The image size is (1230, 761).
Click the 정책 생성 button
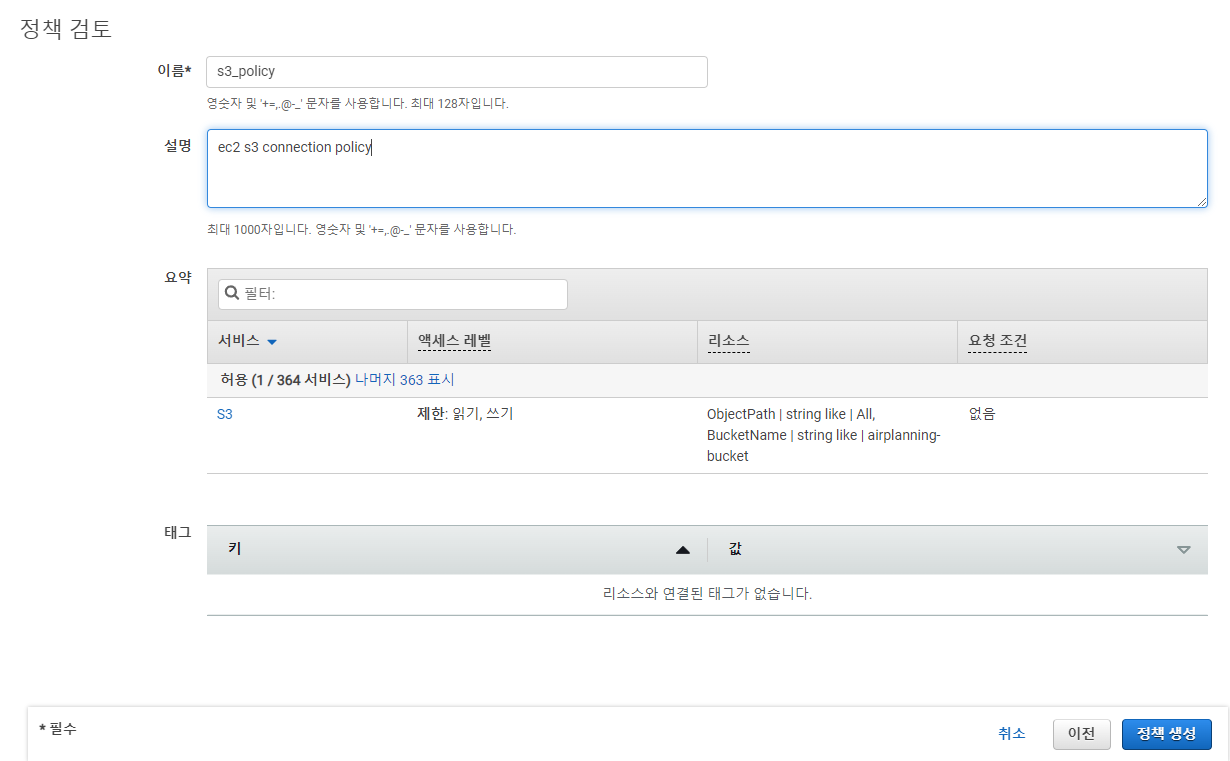point(1167,734)
